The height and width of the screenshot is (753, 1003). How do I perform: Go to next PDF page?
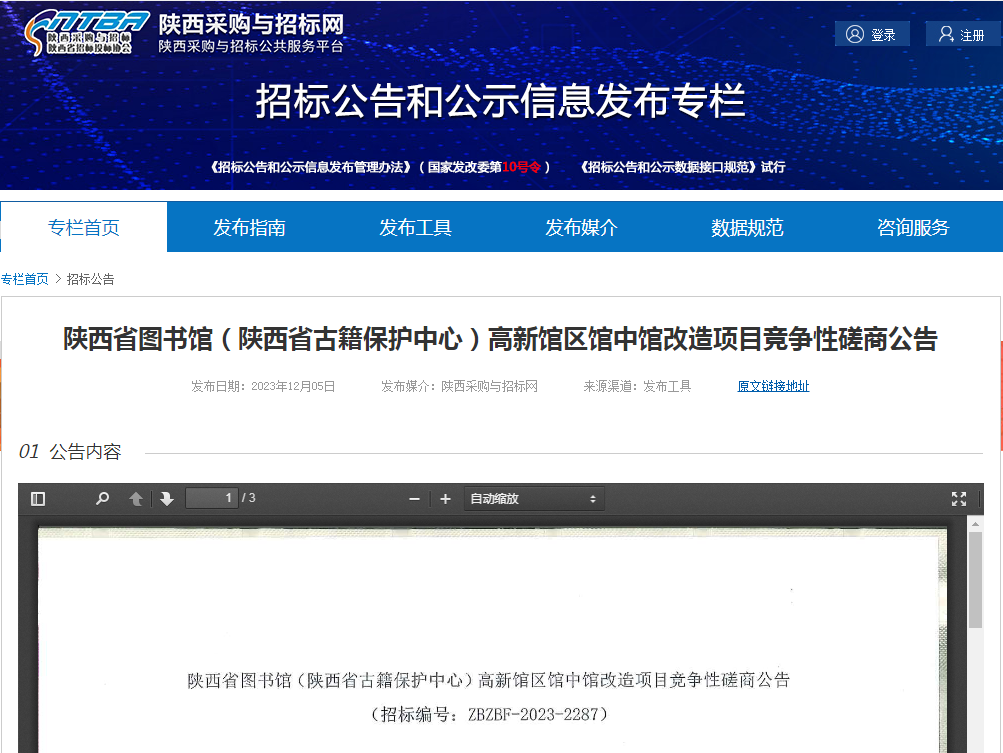(166, 498)
